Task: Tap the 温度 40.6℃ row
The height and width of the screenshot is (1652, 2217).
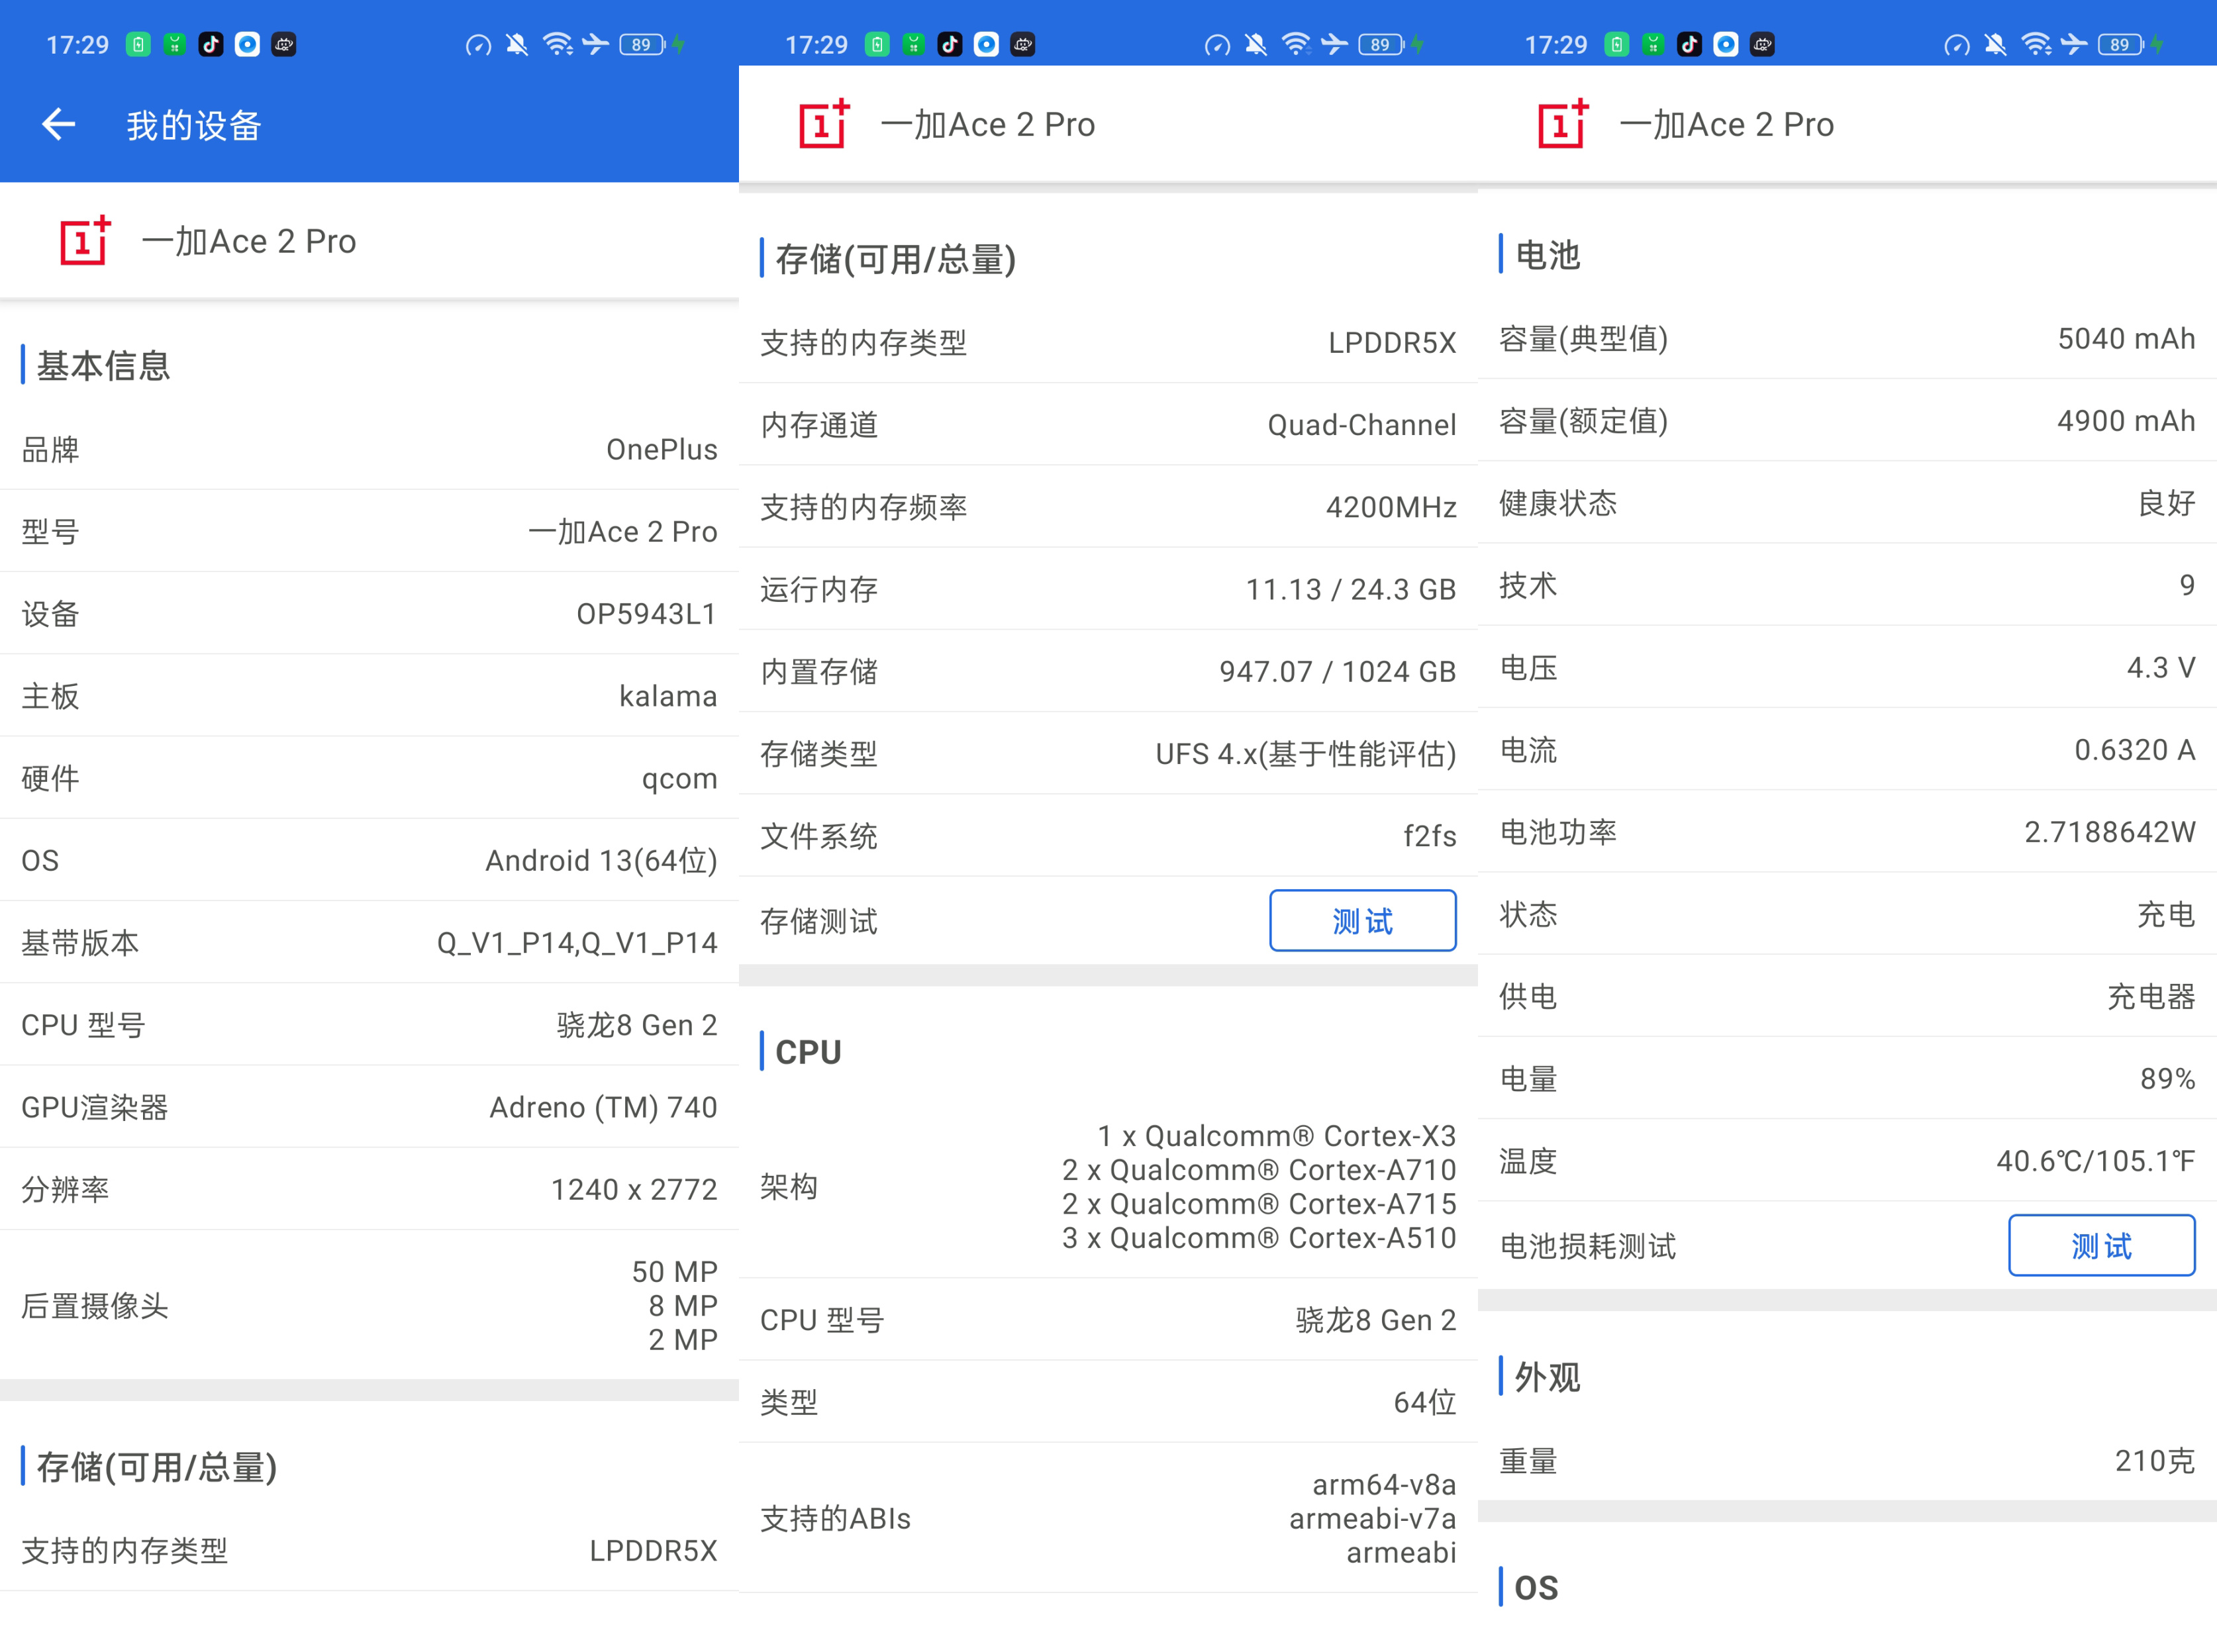Action: coord(1847,1161)
